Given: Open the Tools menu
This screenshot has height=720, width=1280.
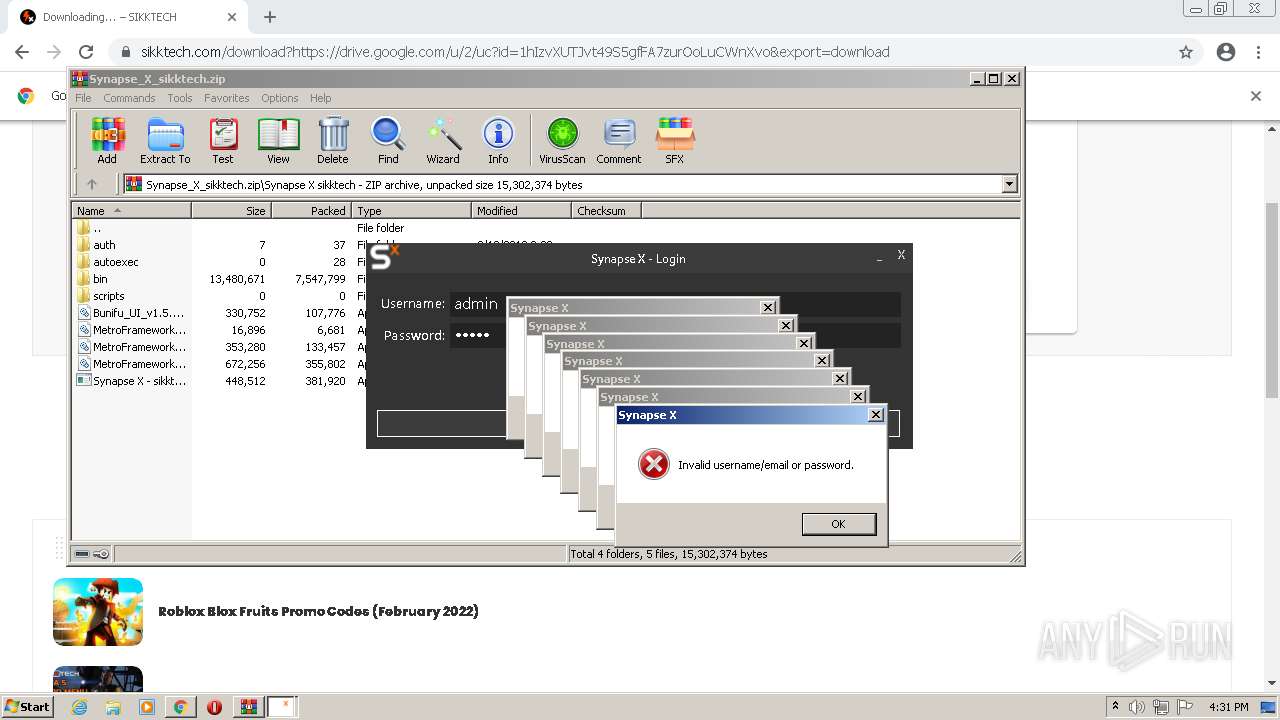Looking at the screenshot, I should [x=180, y=98].
